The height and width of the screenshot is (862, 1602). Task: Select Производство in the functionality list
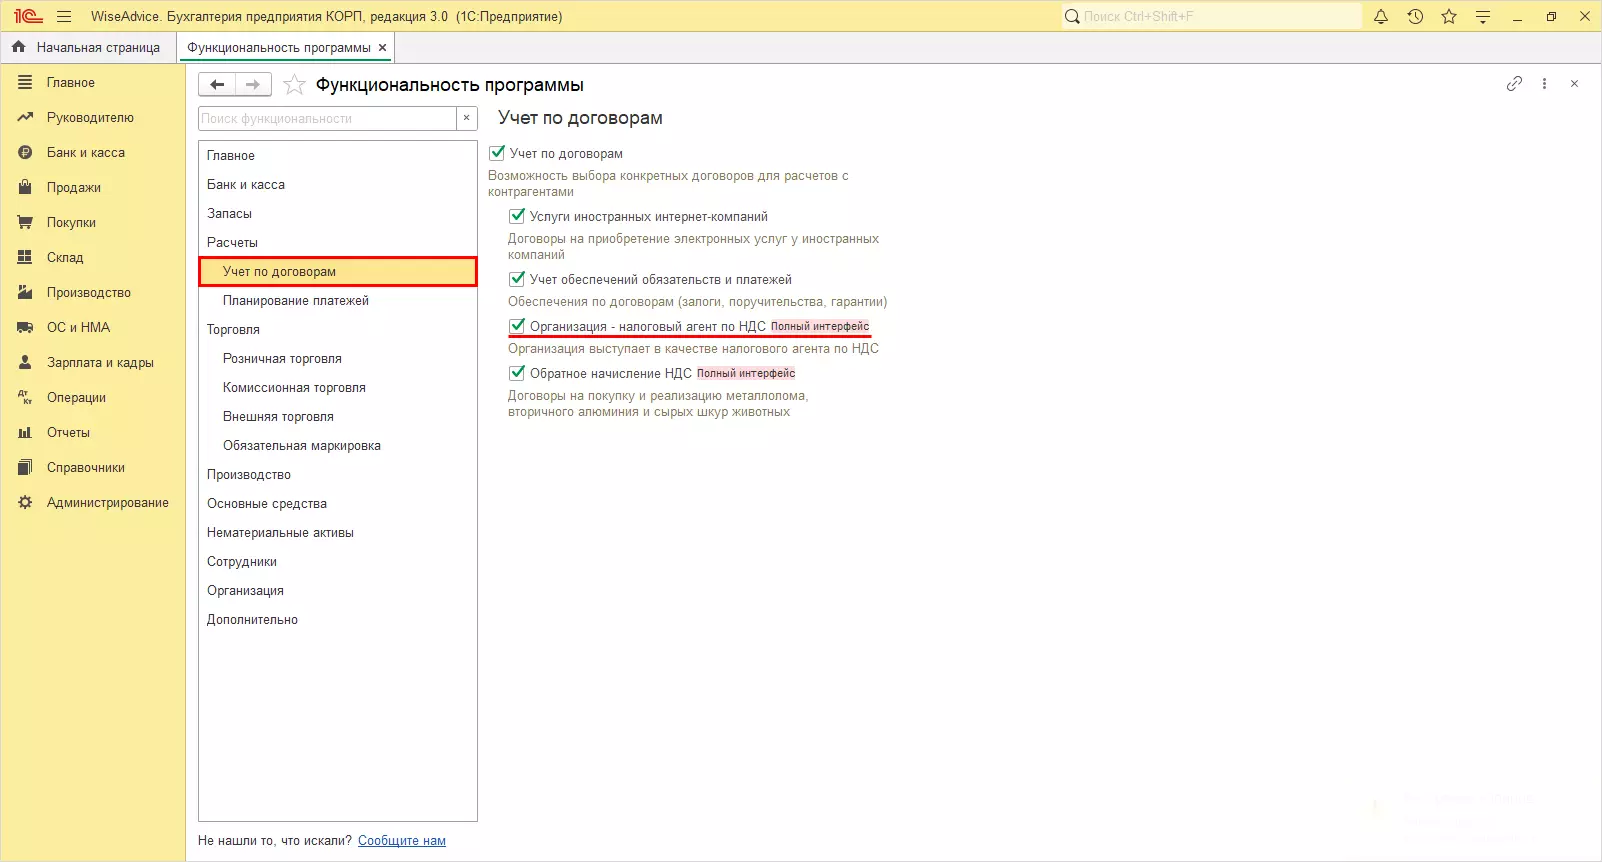pyautogui.click(x=338, y=475)
